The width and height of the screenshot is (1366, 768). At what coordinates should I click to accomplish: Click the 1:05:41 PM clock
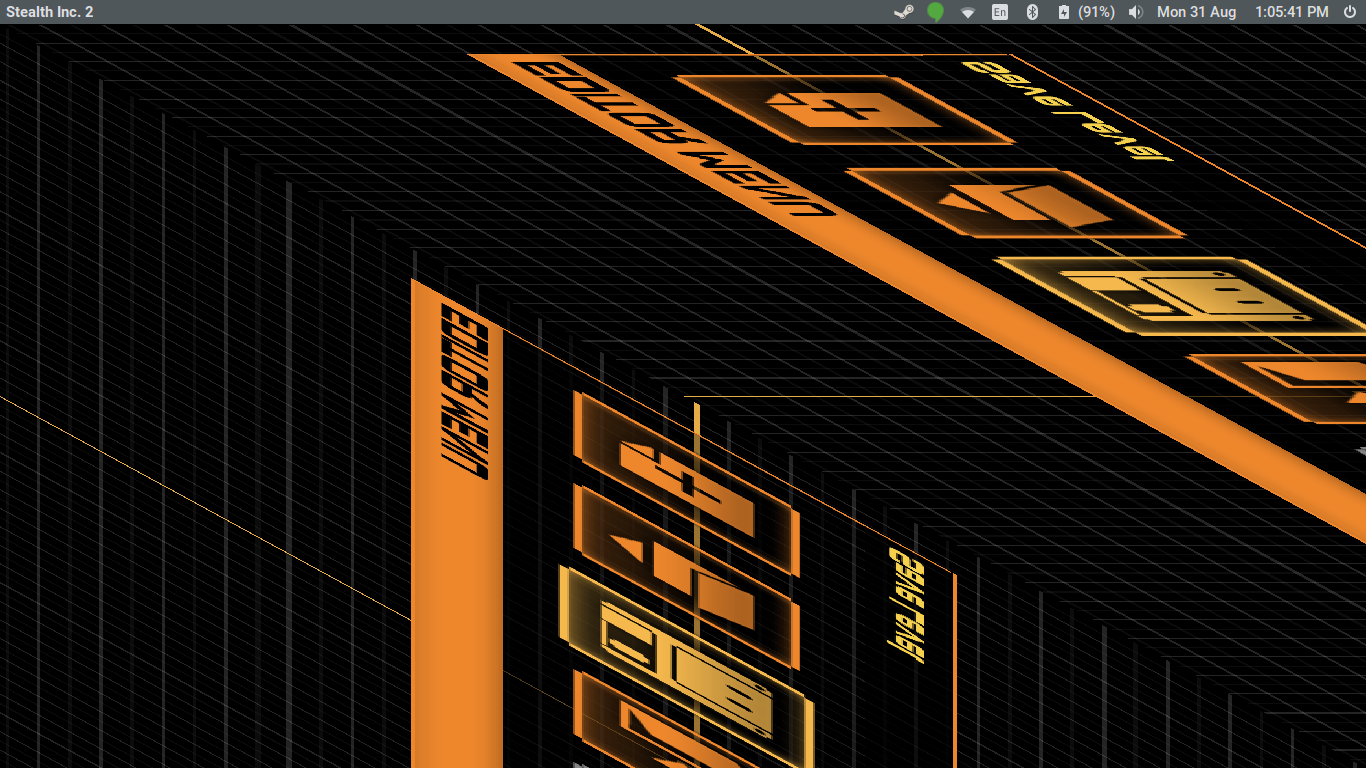[x=1291, y=12]
